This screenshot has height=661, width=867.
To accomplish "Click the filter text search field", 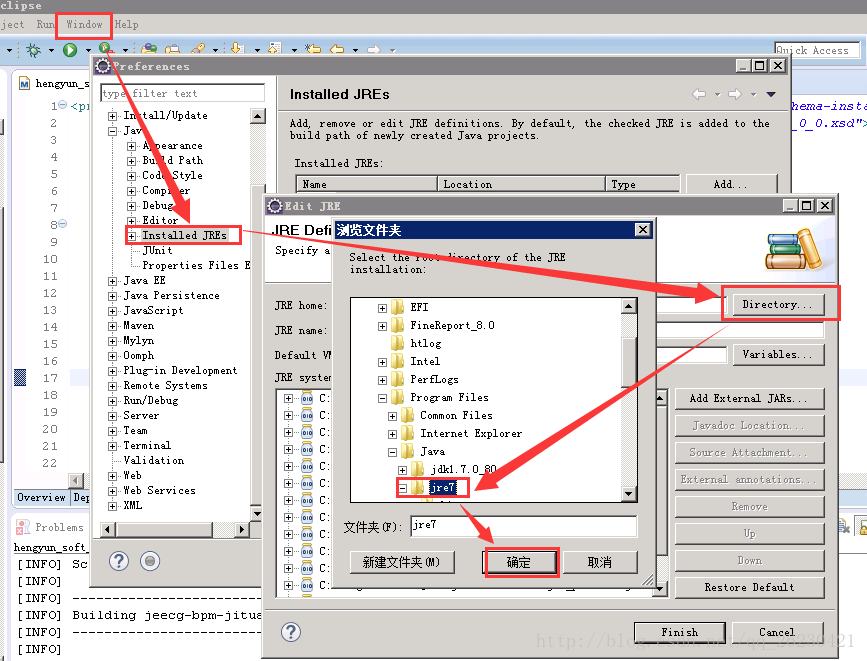I will (x=182, y=94).
